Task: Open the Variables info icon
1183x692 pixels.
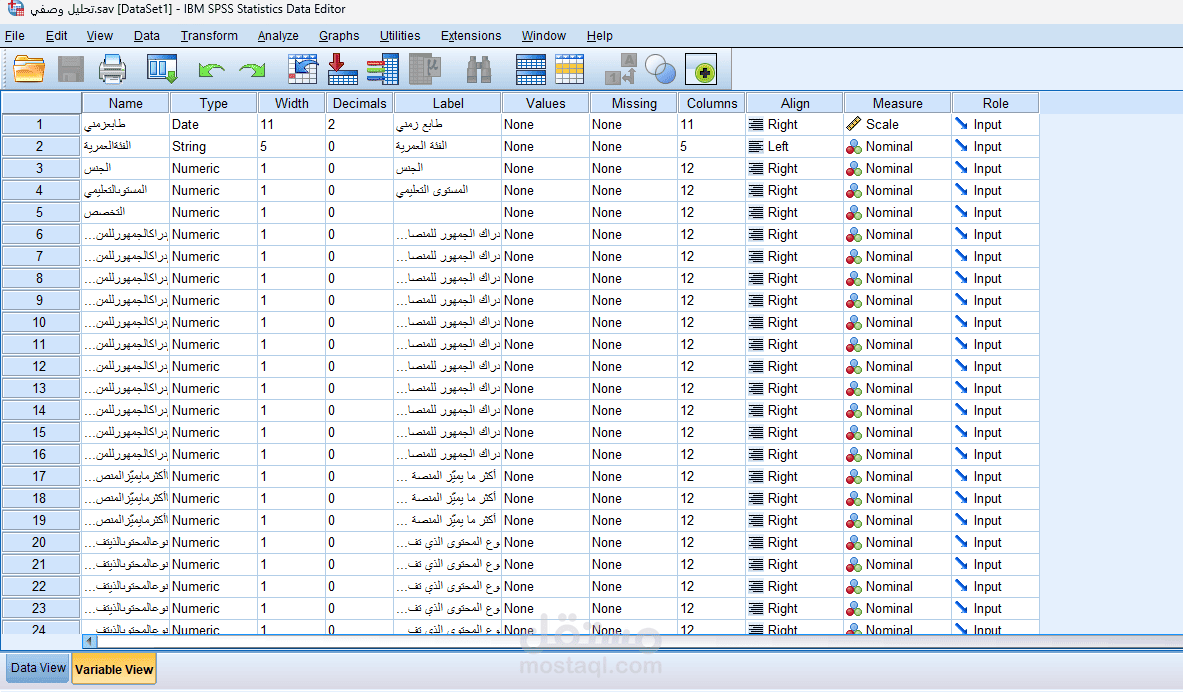Action: 383,69
